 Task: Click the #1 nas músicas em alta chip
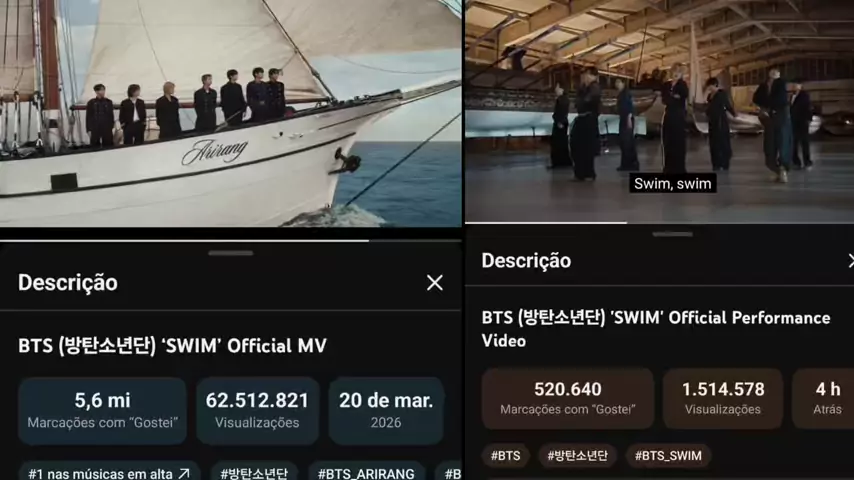click(109, 472)
